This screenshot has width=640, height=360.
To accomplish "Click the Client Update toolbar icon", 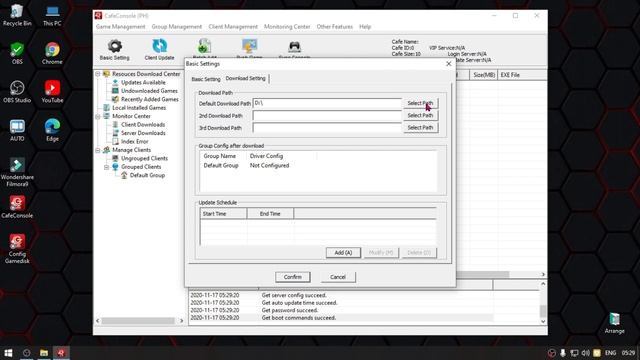I will click(159, 50).
